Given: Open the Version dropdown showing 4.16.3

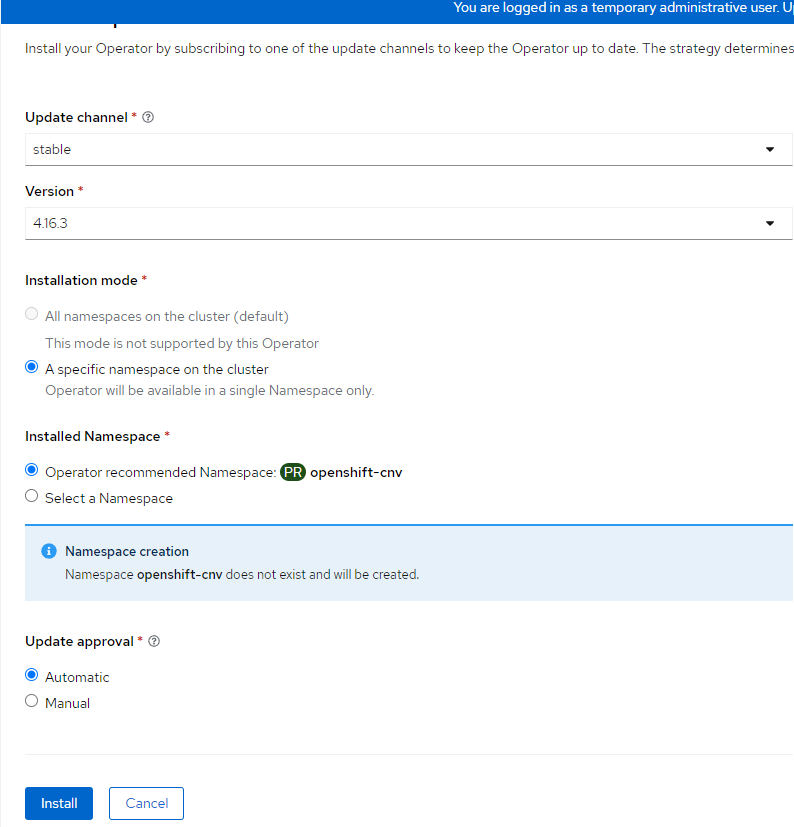Looking at the screenshot, I should tap(408, 223).
